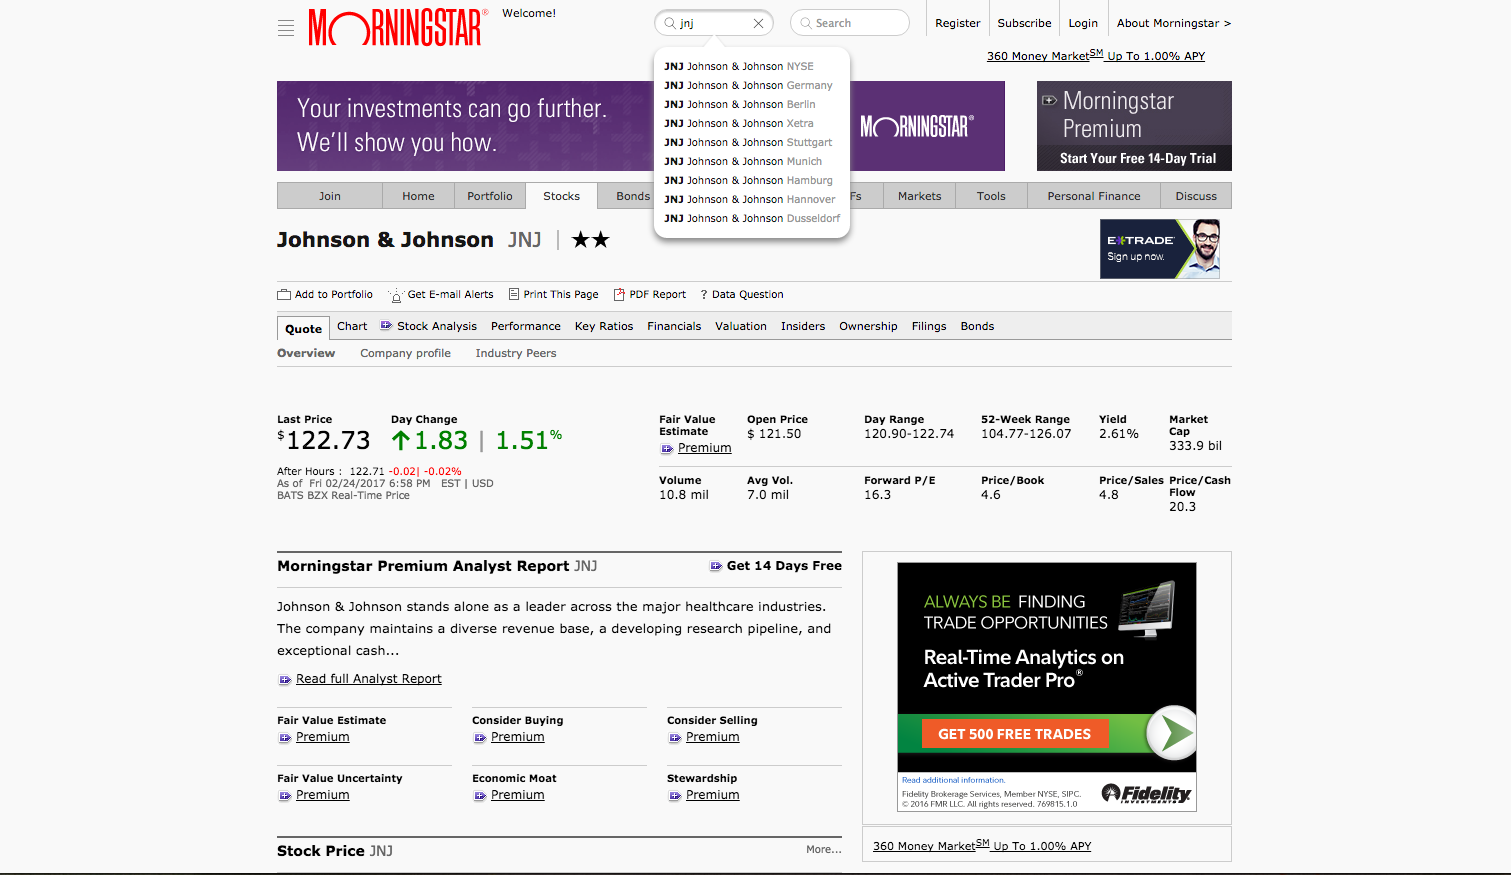Screen dimensions: 1511x875
Task: Click the Fidelity green arrow play icon
Action: click(x=1171, y=732)
